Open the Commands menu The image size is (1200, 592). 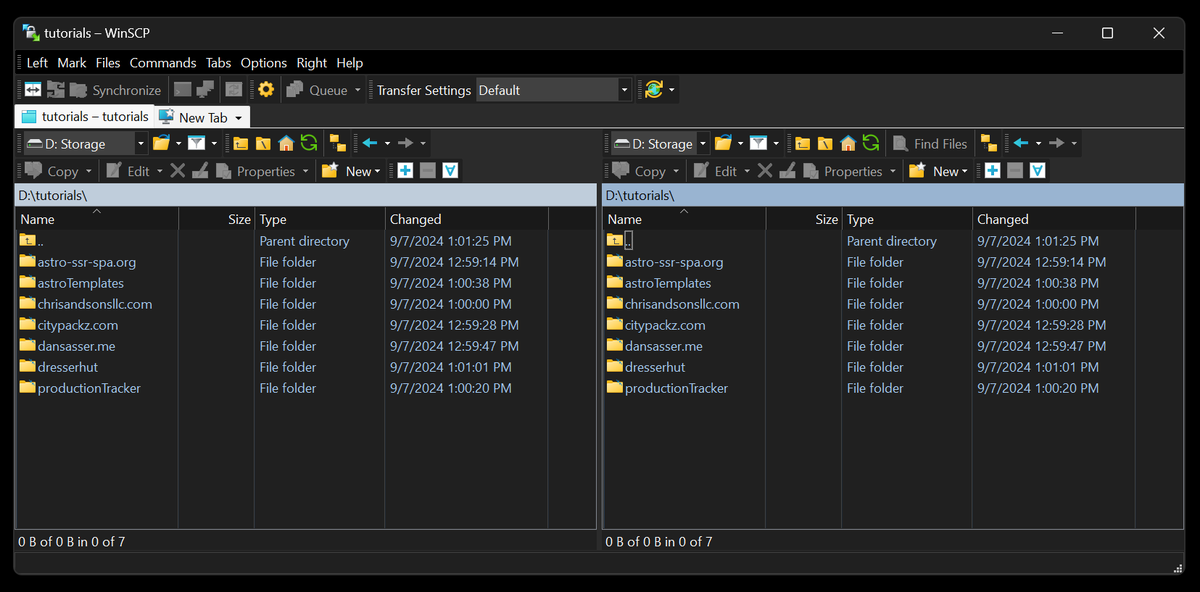click(x=163, y=63)
